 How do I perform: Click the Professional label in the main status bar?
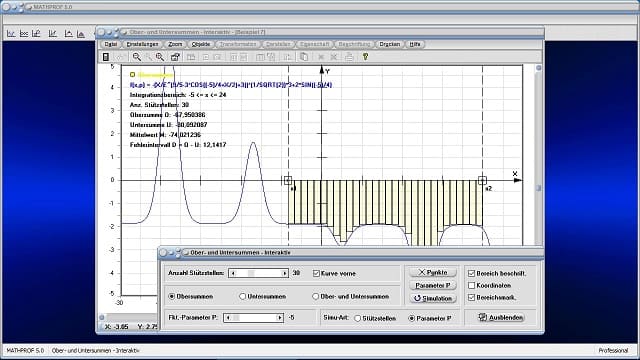coord(613,351)
